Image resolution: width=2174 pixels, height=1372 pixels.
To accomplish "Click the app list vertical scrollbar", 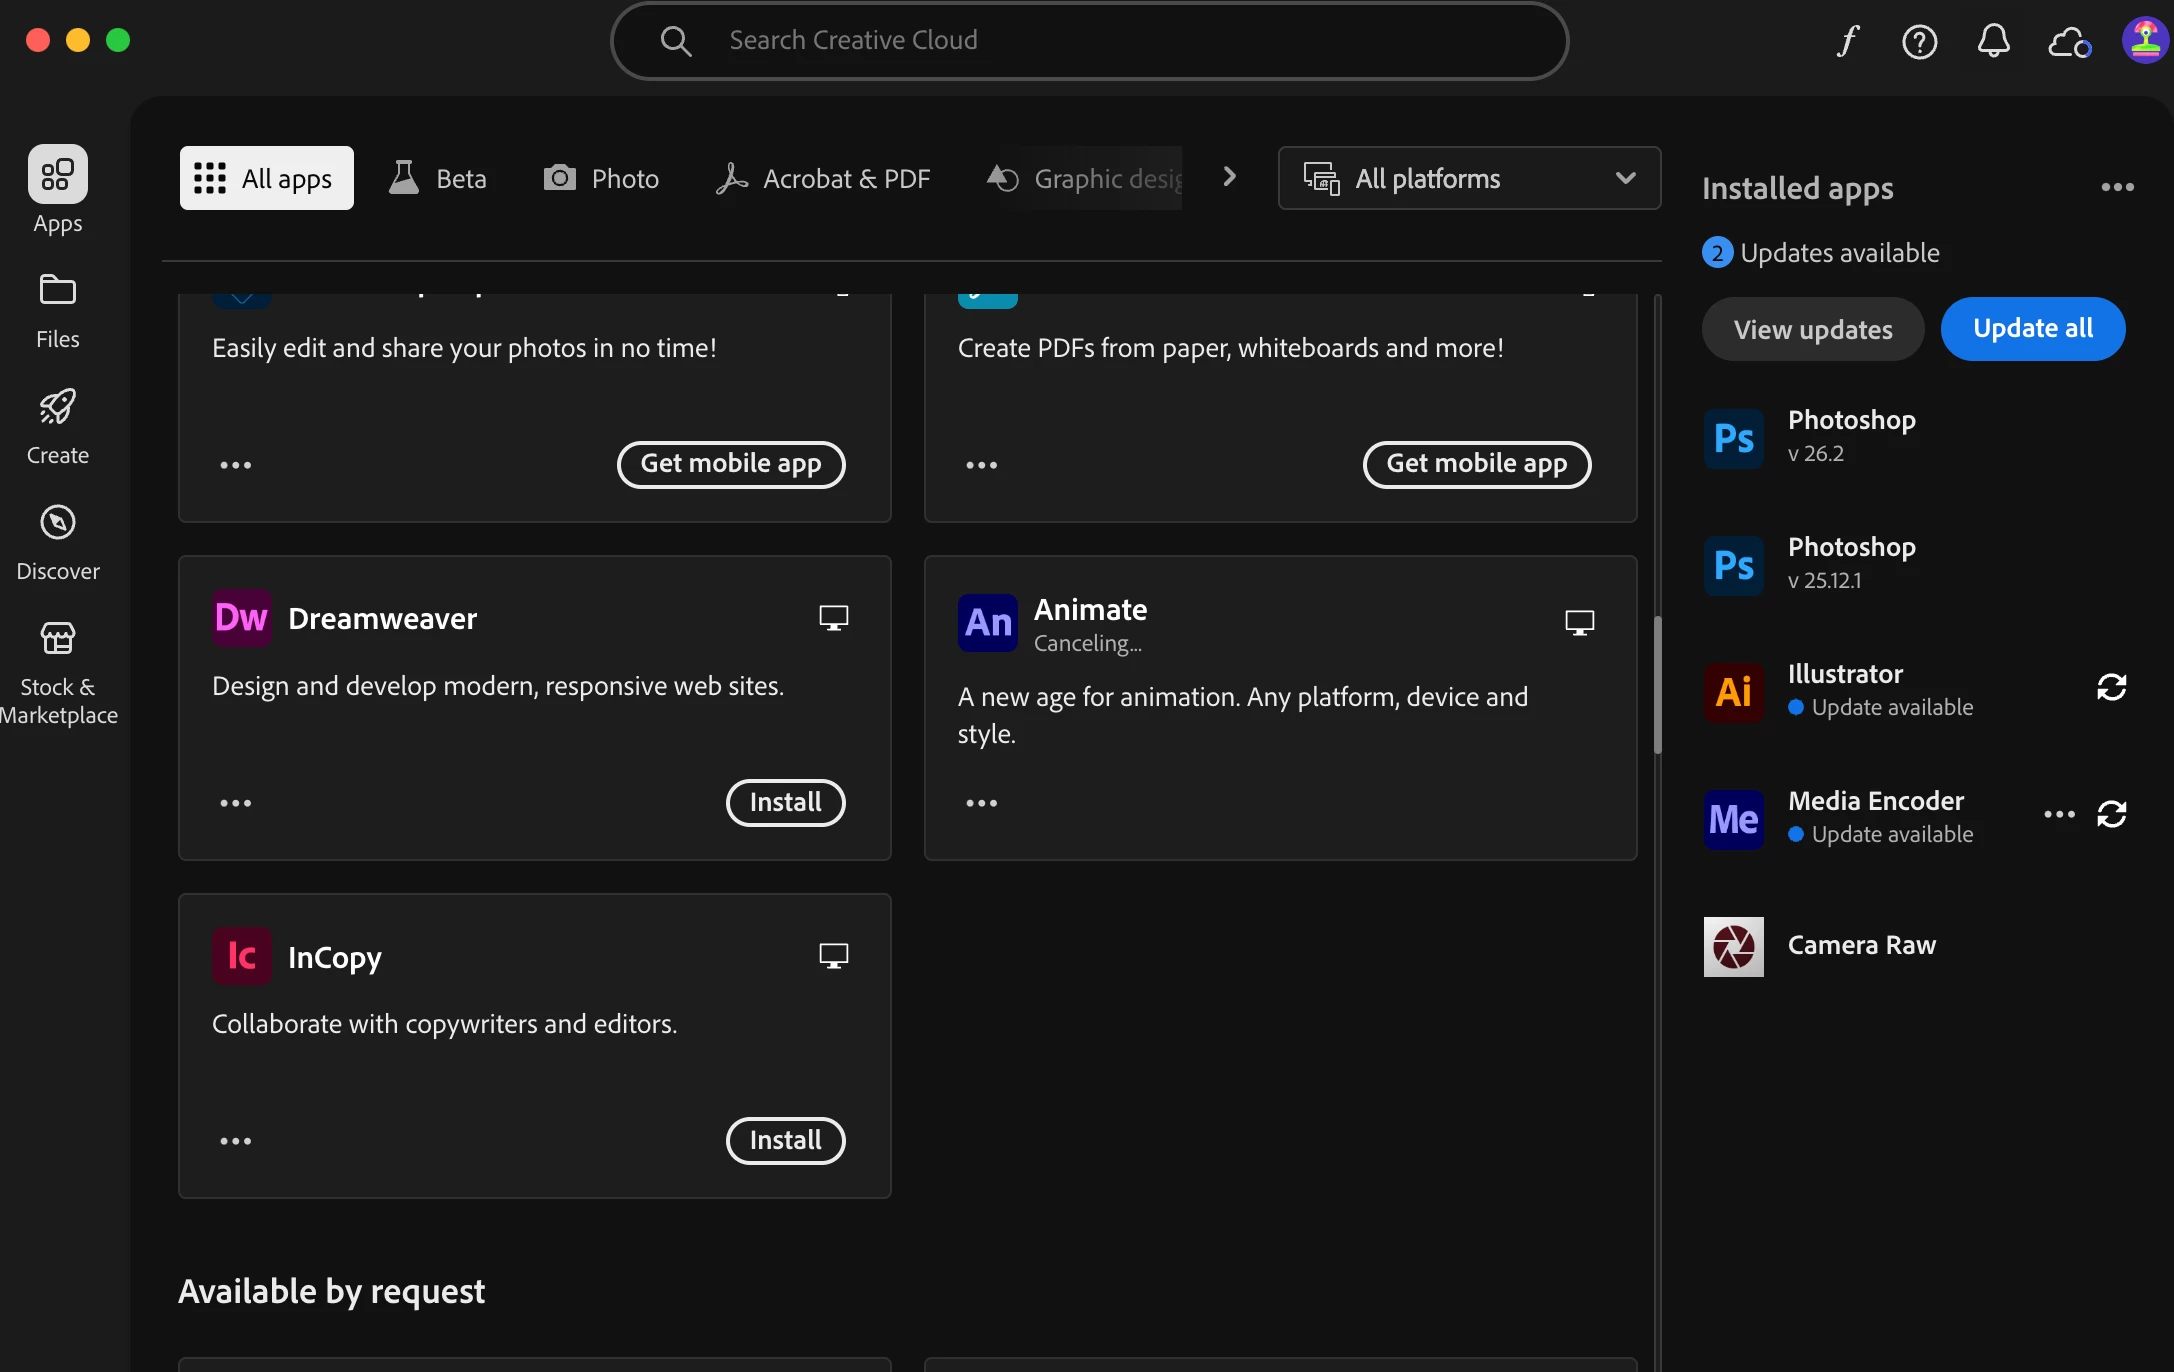I will point(1657,685).
